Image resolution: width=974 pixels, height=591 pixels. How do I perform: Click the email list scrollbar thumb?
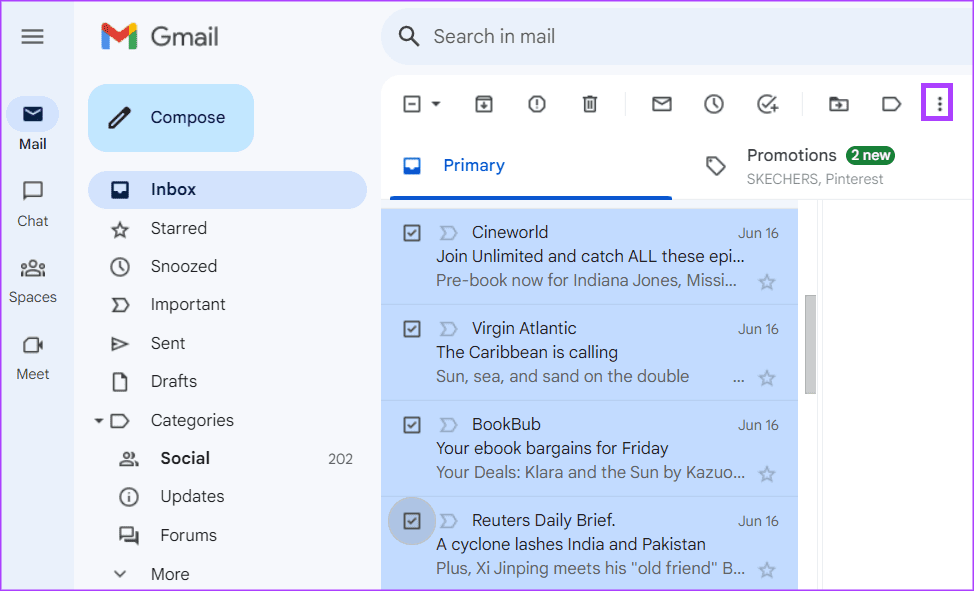click(x=810, y=344)
